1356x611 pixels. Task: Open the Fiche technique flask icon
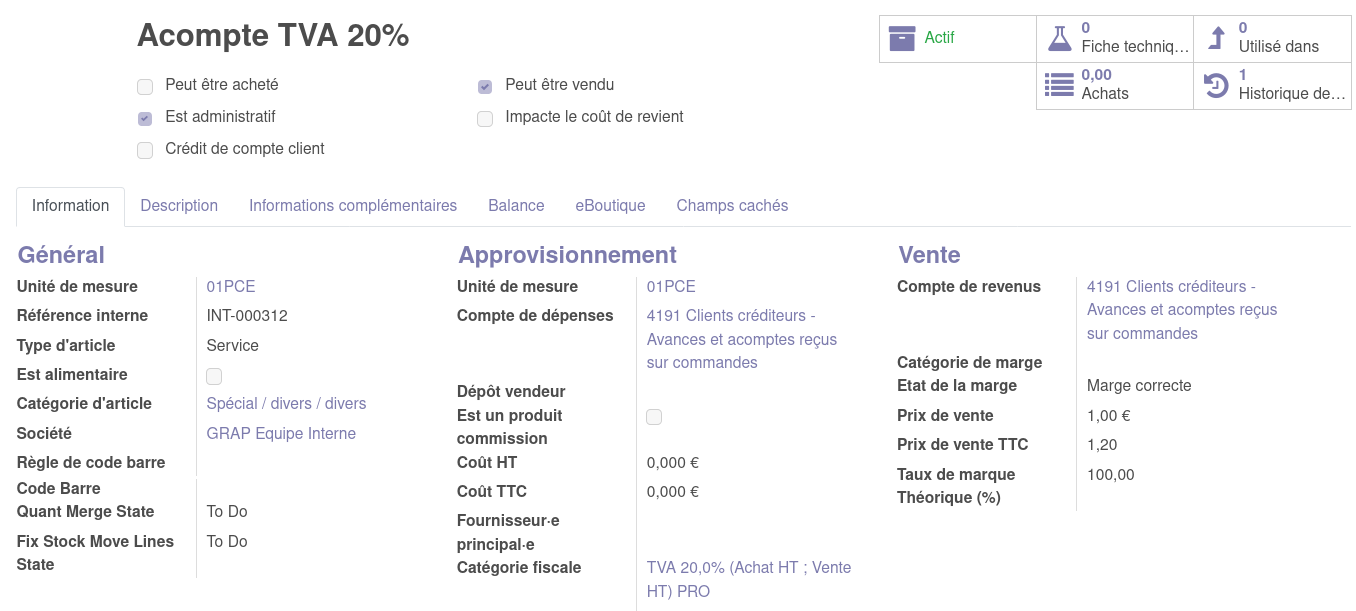tap(1059, 38)
